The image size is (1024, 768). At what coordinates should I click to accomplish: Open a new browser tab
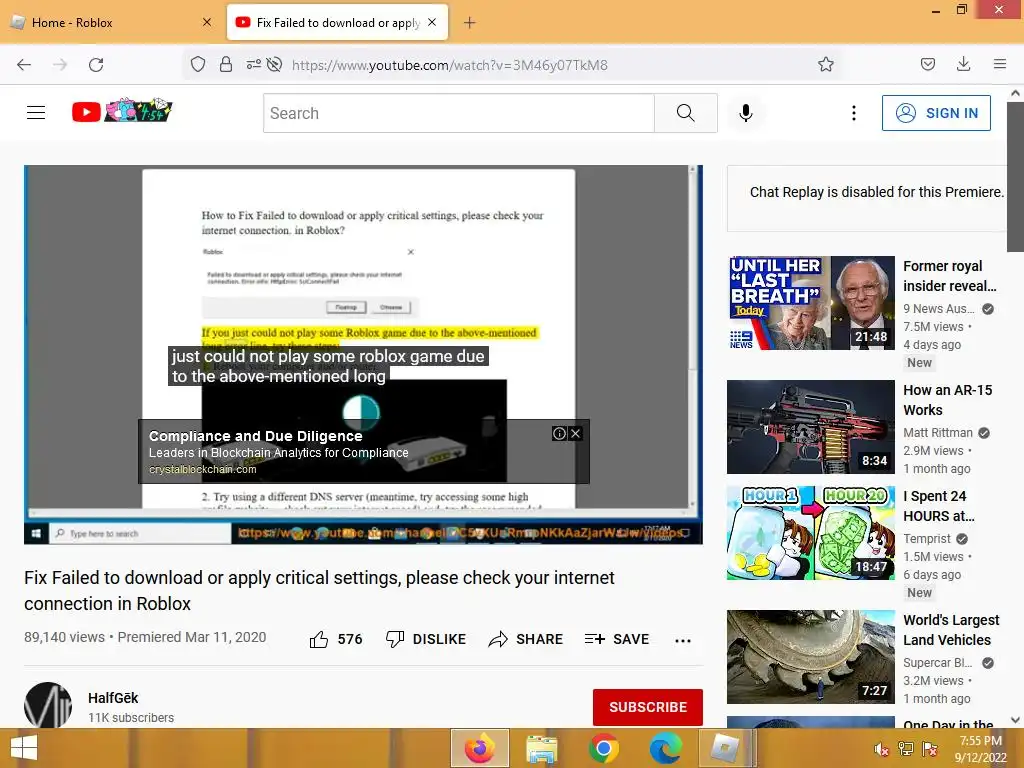tap(470, 23)
